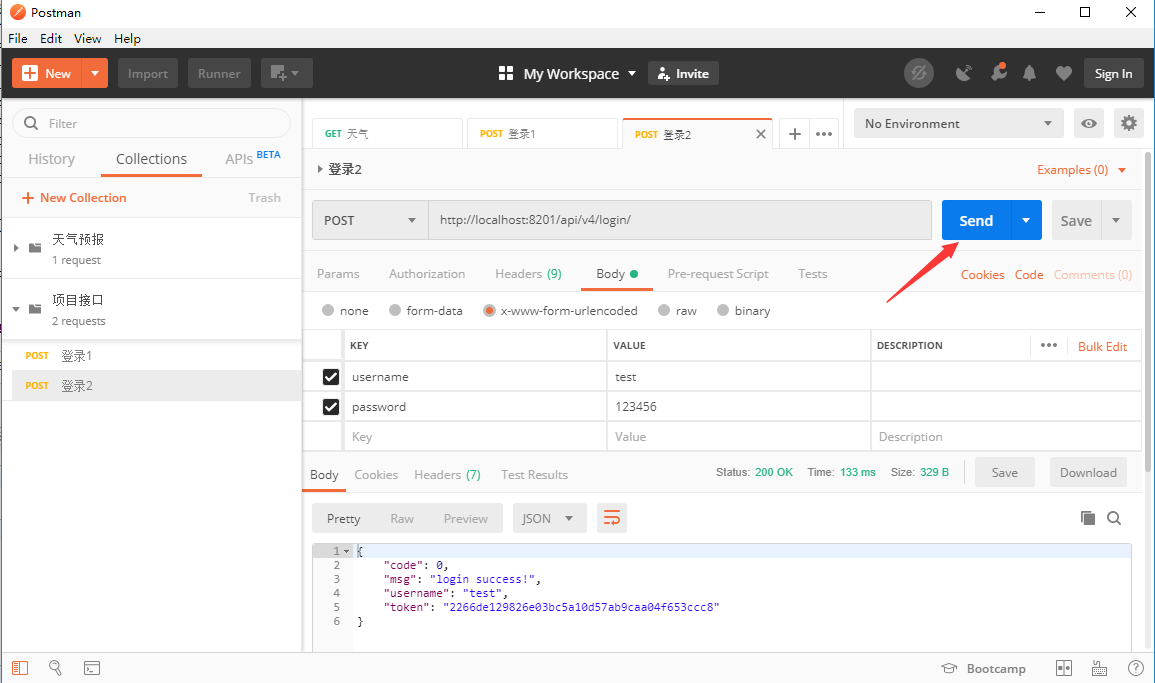Toggle line wrap icon in response viewer

pyautogui.click(x=611, y=518)
